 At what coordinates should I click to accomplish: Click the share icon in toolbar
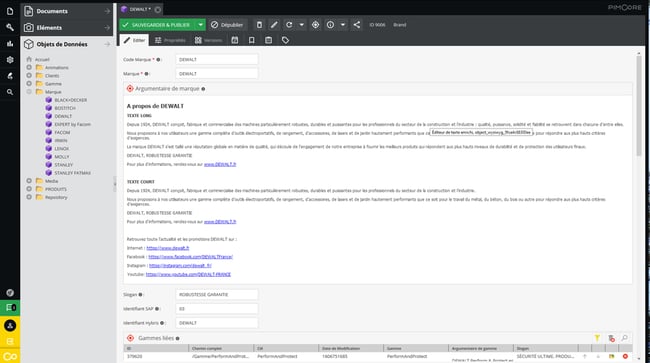click(357, 25)
